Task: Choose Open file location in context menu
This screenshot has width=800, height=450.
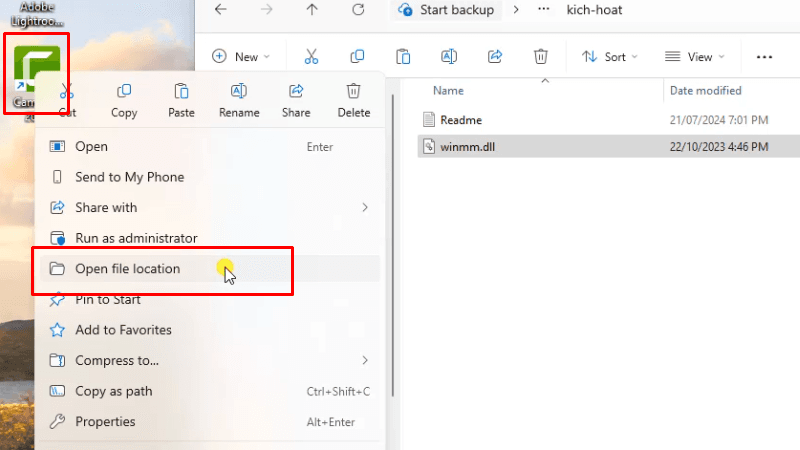Action: tap(127, 269)
